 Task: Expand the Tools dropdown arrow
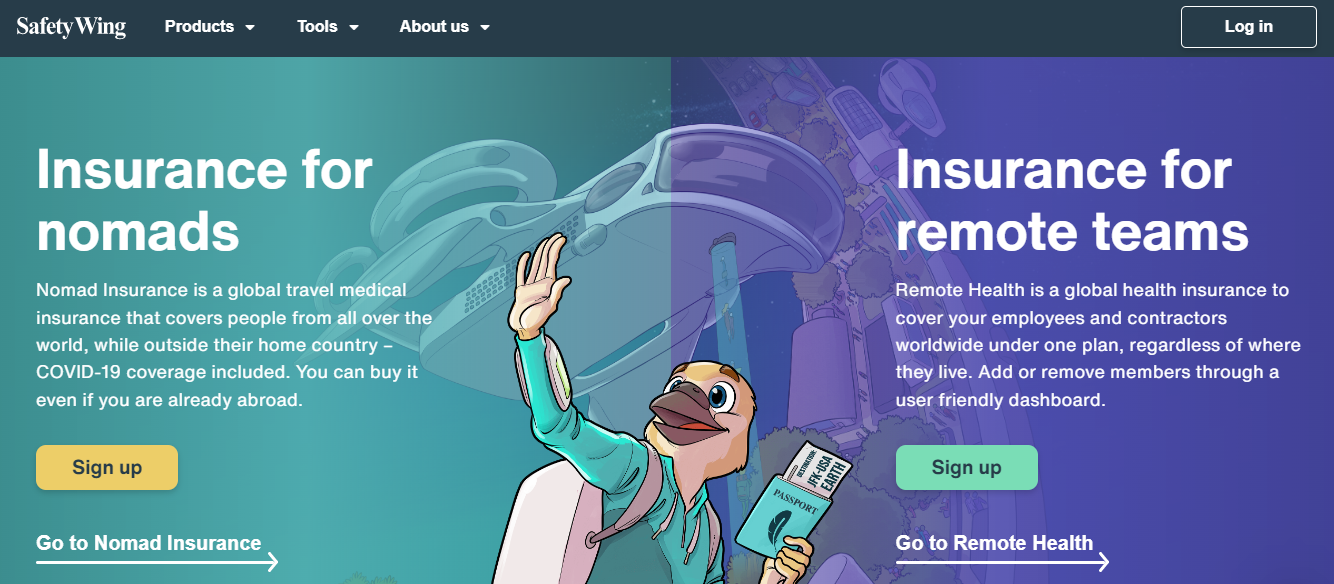[353, 28]
